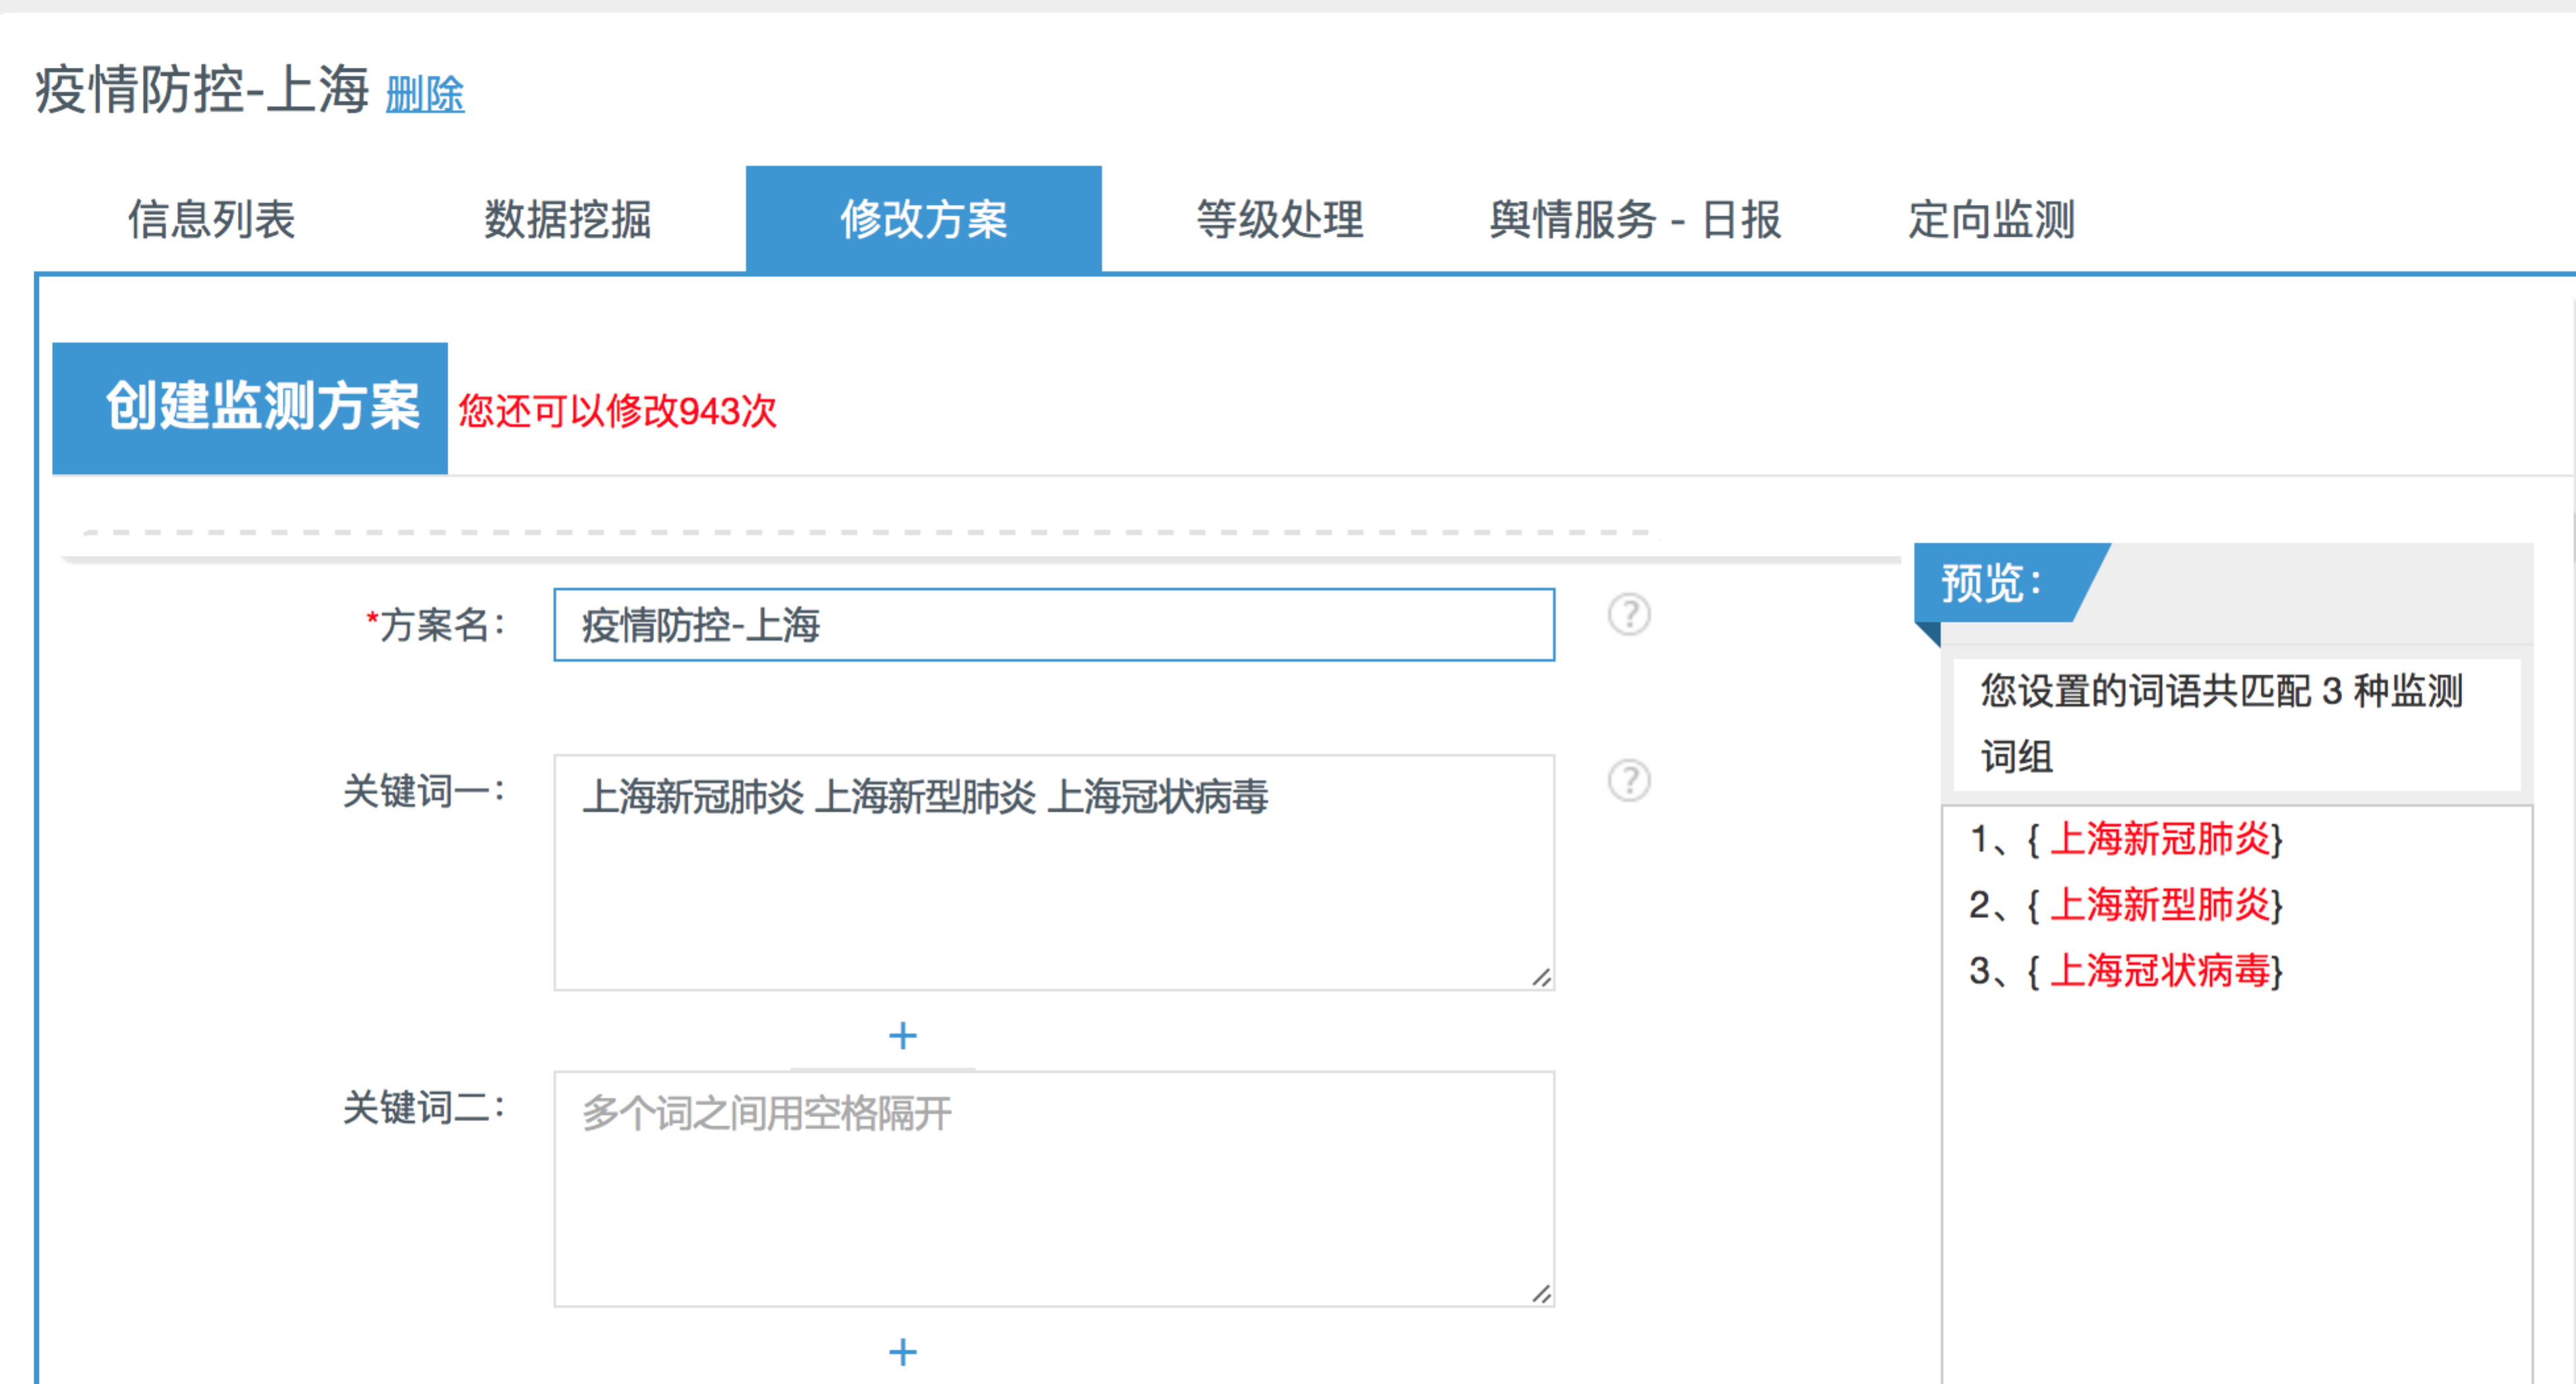Image resolution: width=2576 pixels, height=1384 pixels.
Task: Click inside the 关键词一 textarea
Action: point(1054,872)
